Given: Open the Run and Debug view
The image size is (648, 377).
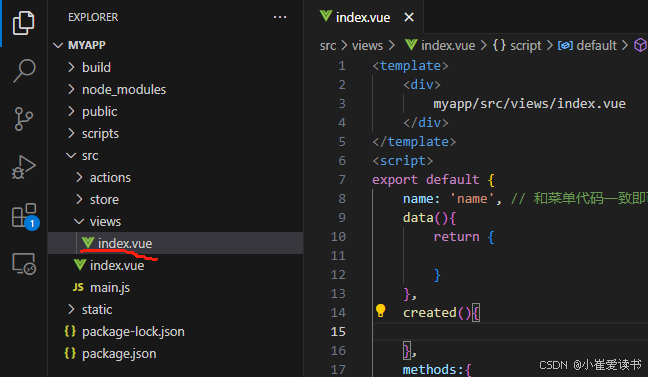Looking at the screenshot, I should pyautogui.click(x=24, y=167).
